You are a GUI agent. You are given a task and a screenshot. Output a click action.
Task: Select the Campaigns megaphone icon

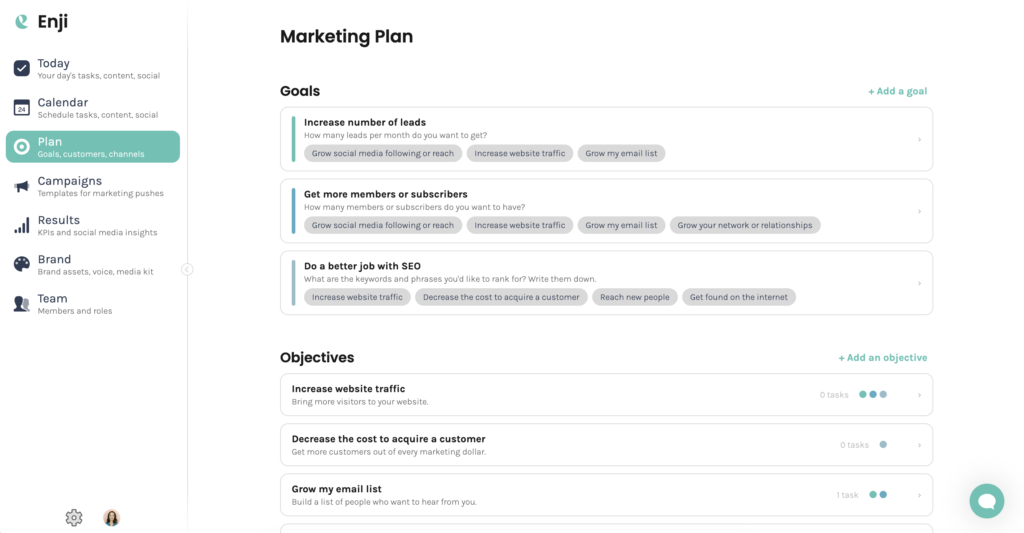point(22,187)
